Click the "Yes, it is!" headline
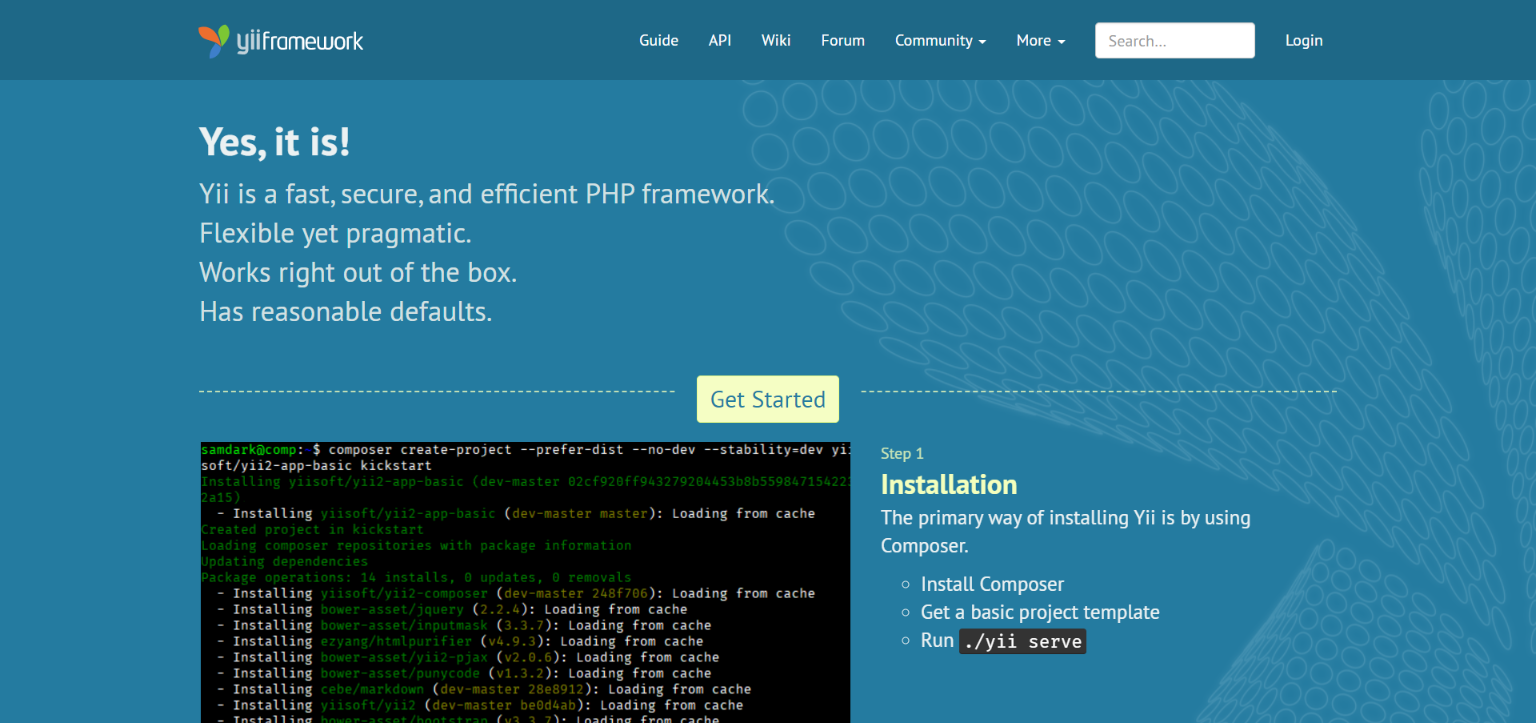 [x=275, y=142]
